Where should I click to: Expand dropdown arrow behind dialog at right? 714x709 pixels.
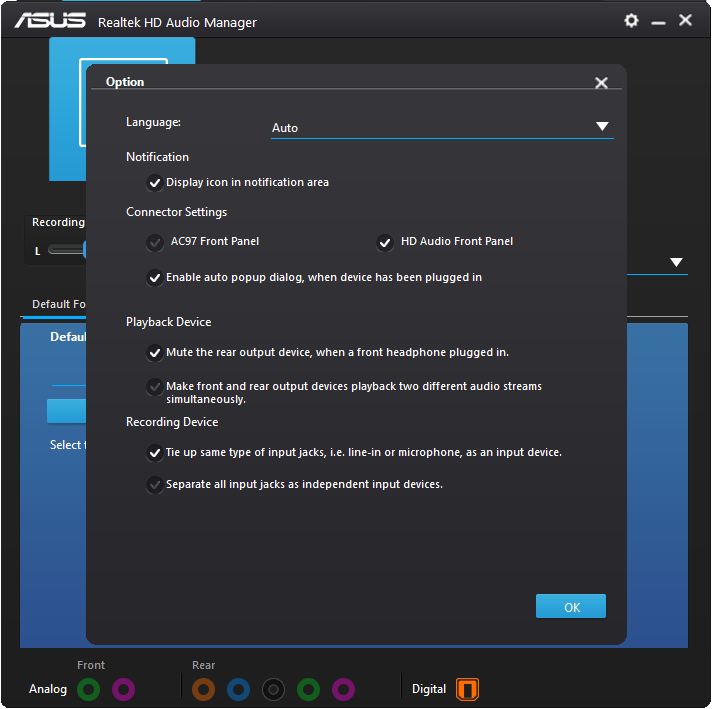(x=676, y=262)
